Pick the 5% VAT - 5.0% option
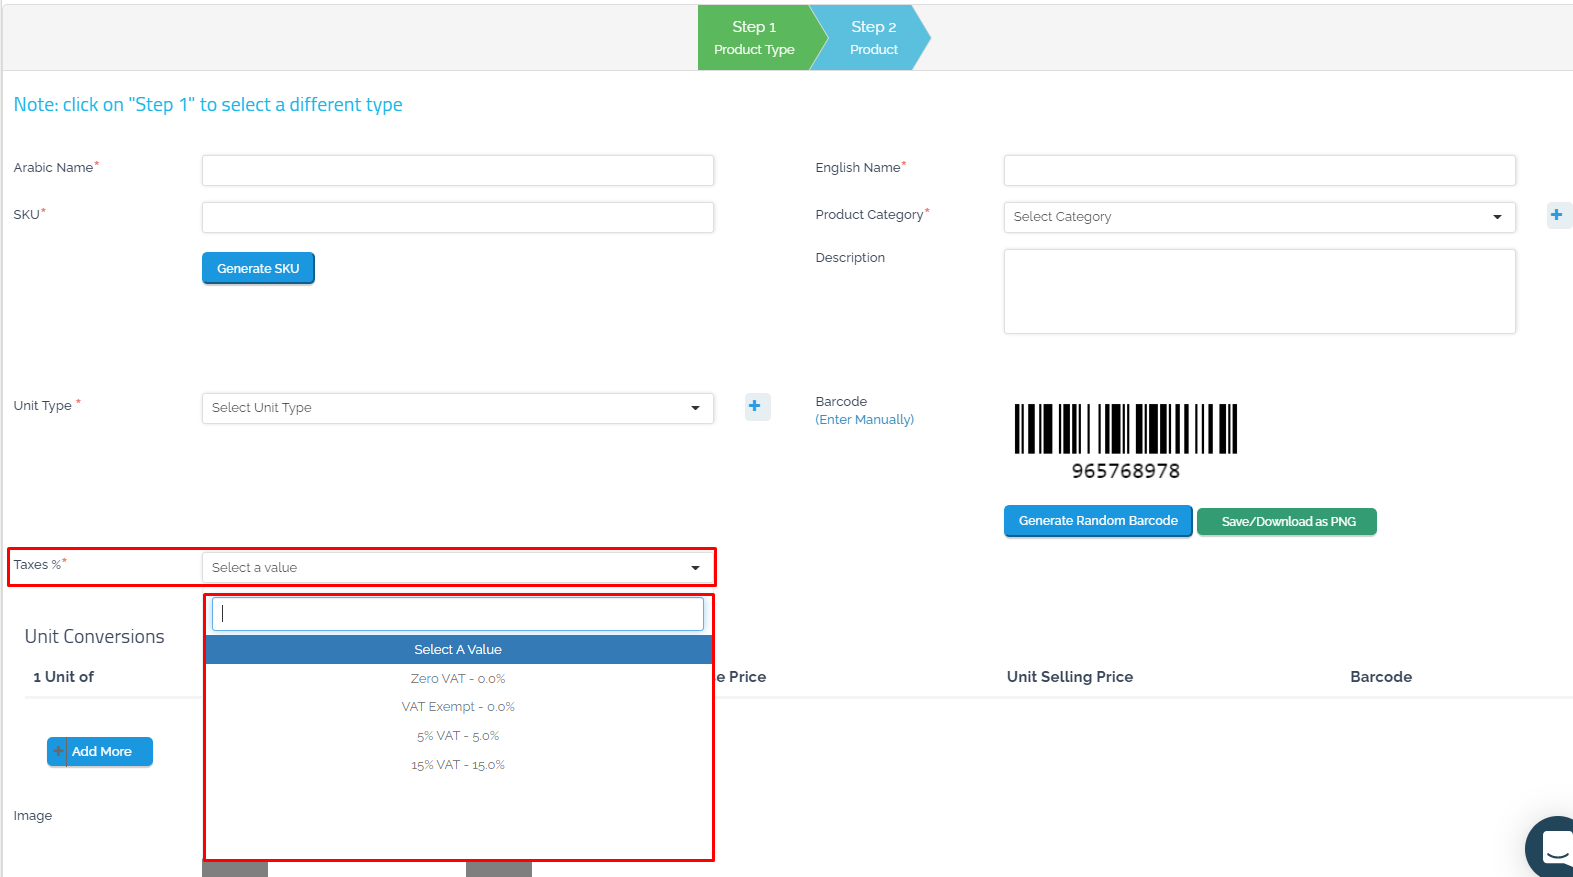The image size is (1573, 877). pos(458,736)
